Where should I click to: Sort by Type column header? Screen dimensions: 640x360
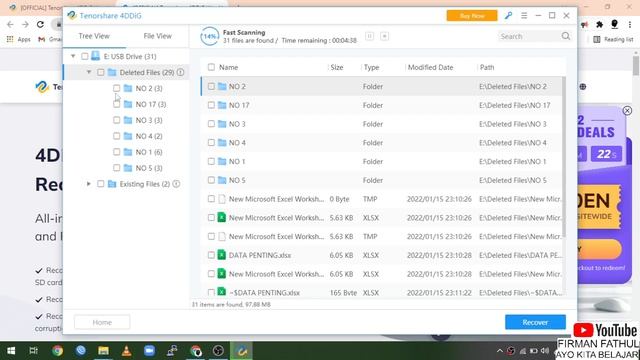point(371,67)
